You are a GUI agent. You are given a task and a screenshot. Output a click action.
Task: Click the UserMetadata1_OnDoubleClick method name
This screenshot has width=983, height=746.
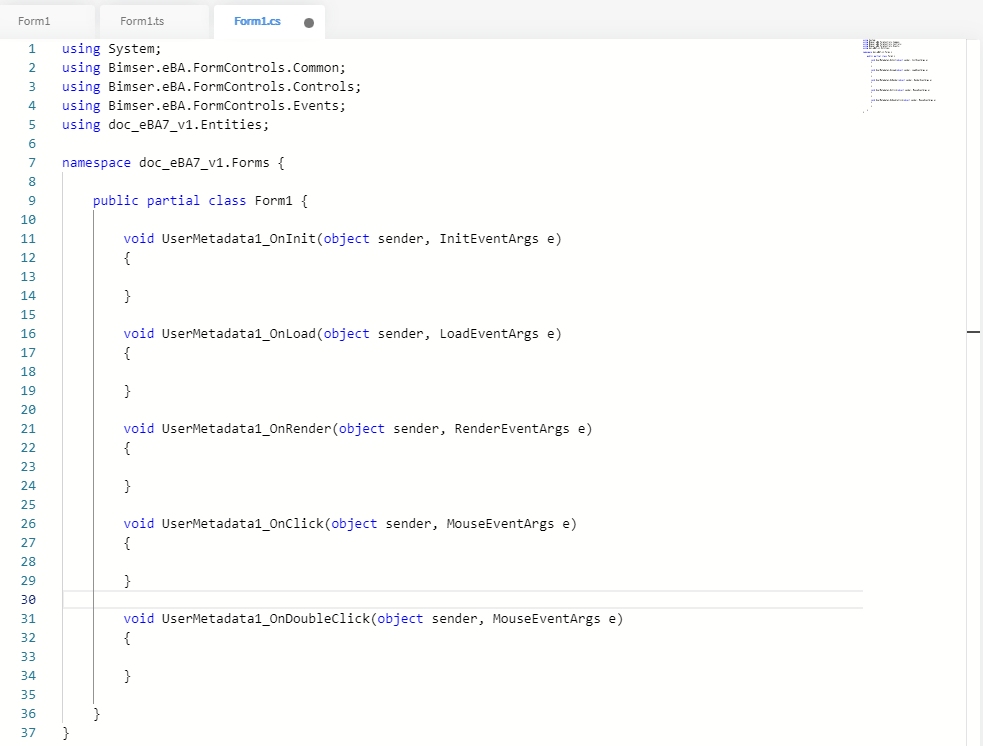point(266,619)
